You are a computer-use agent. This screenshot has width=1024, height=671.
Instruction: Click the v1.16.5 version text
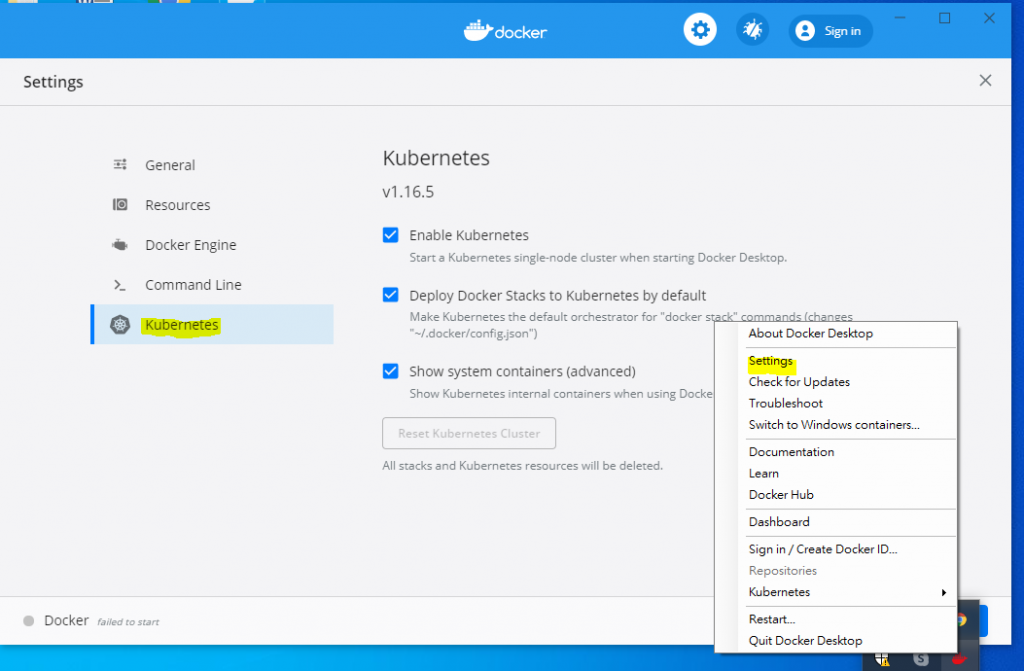pos(408,191)
